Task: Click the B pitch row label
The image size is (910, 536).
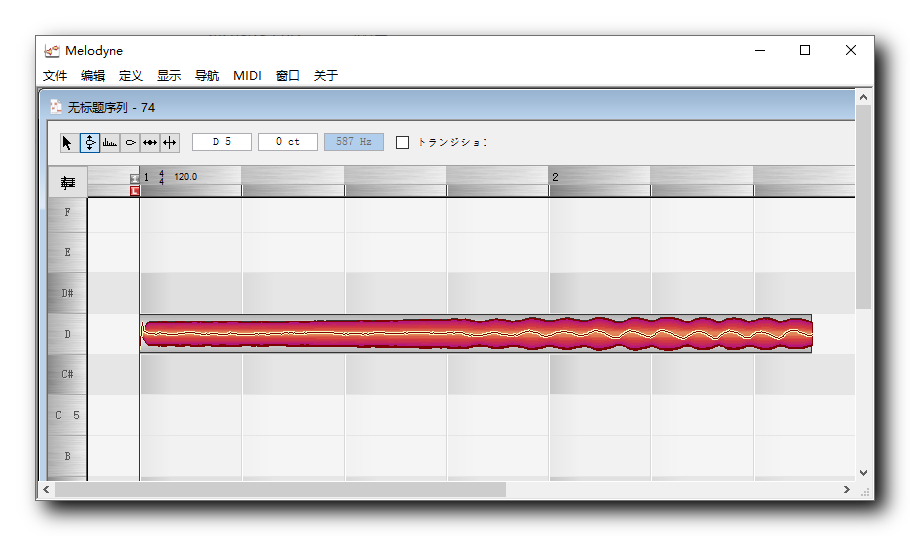Action: coord(68,456)
